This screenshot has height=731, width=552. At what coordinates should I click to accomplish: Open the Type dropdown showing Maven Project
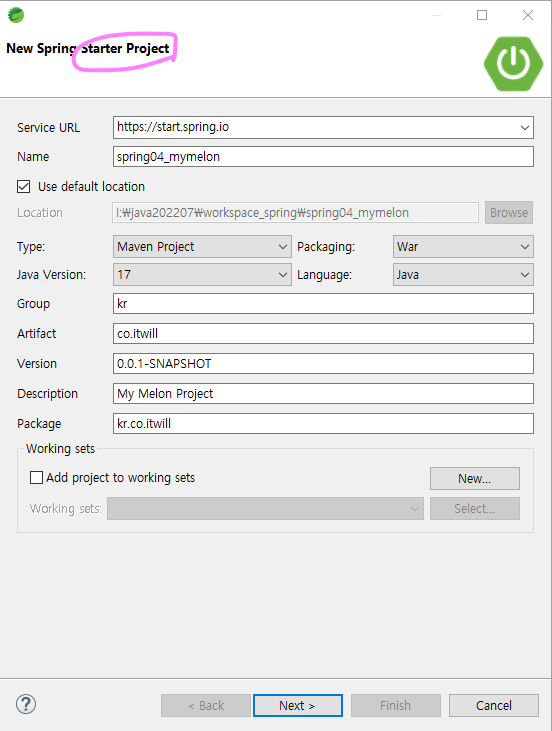click(x=202, y=247)
